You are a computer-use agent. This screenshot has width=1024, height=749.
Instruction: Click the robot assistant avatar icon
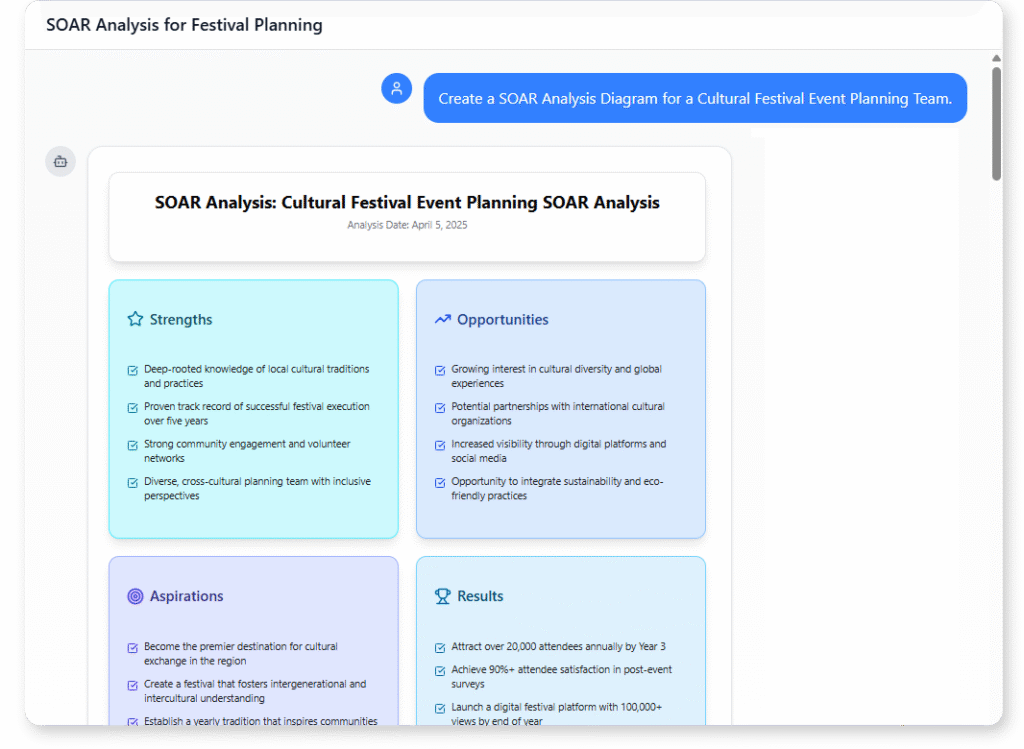59,161
